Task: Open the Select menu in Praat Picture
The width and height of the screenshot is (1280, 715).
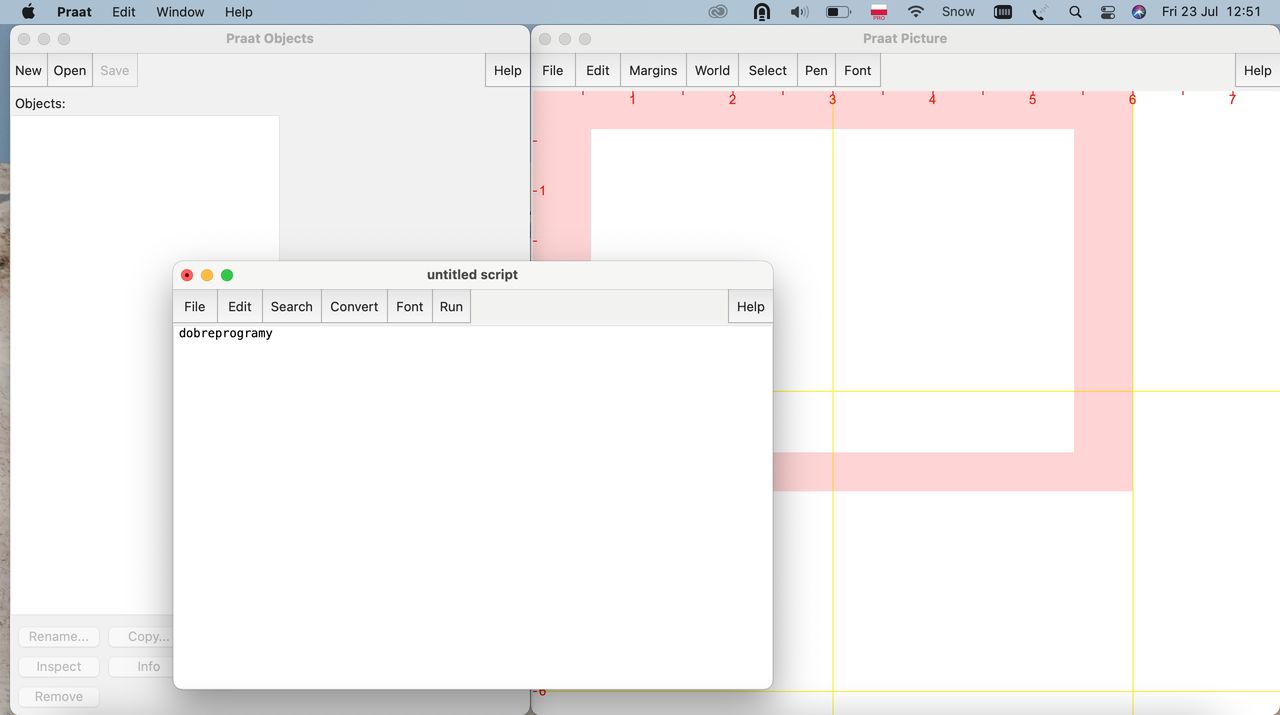Action: tap(768, 70)
